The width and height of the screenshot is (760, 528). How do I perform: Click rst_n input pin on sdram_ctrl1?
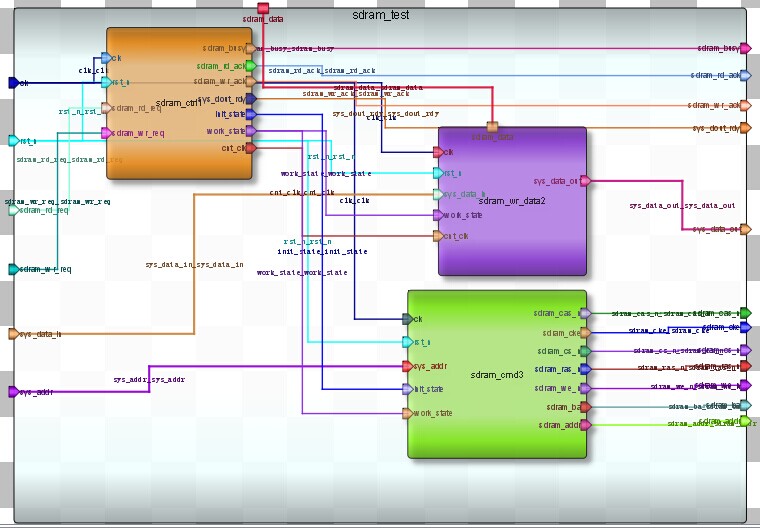(x=106, y=82)
